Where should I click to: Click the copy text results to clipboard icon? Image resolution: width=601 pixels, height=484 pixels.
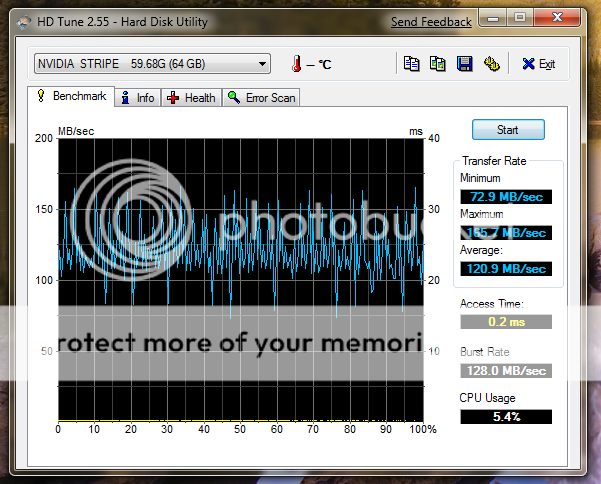click(x=411, y=64)
